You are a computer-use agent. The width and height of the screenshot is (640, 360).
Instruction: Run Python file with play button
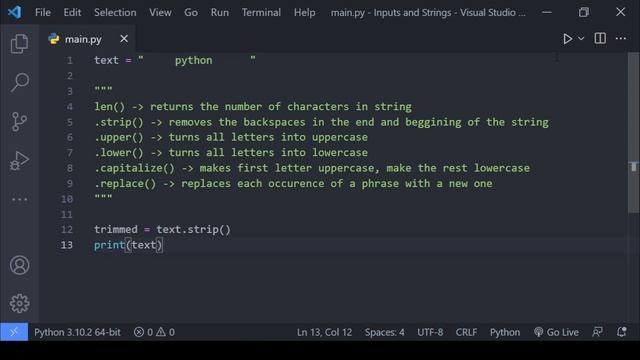pos(567,38)
